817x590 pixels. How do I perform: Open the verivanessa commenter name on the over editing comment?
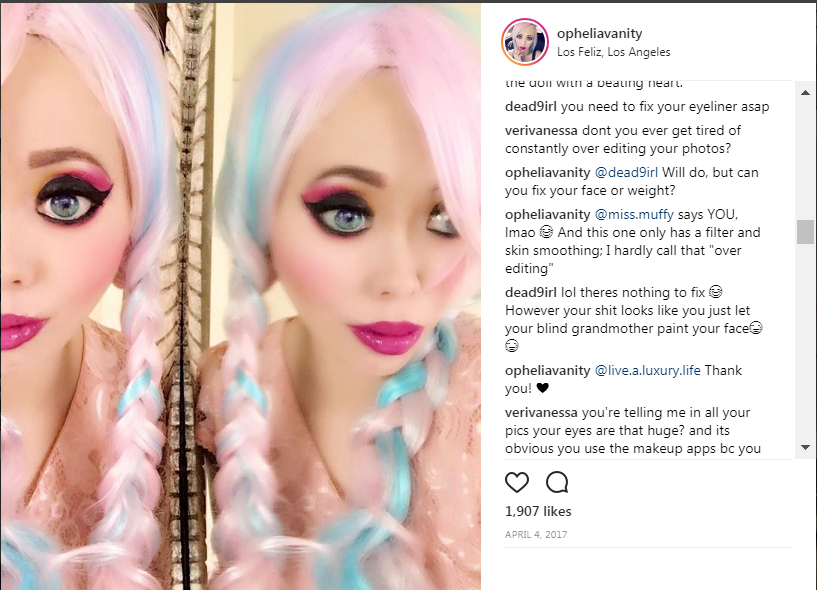point(541,131)
